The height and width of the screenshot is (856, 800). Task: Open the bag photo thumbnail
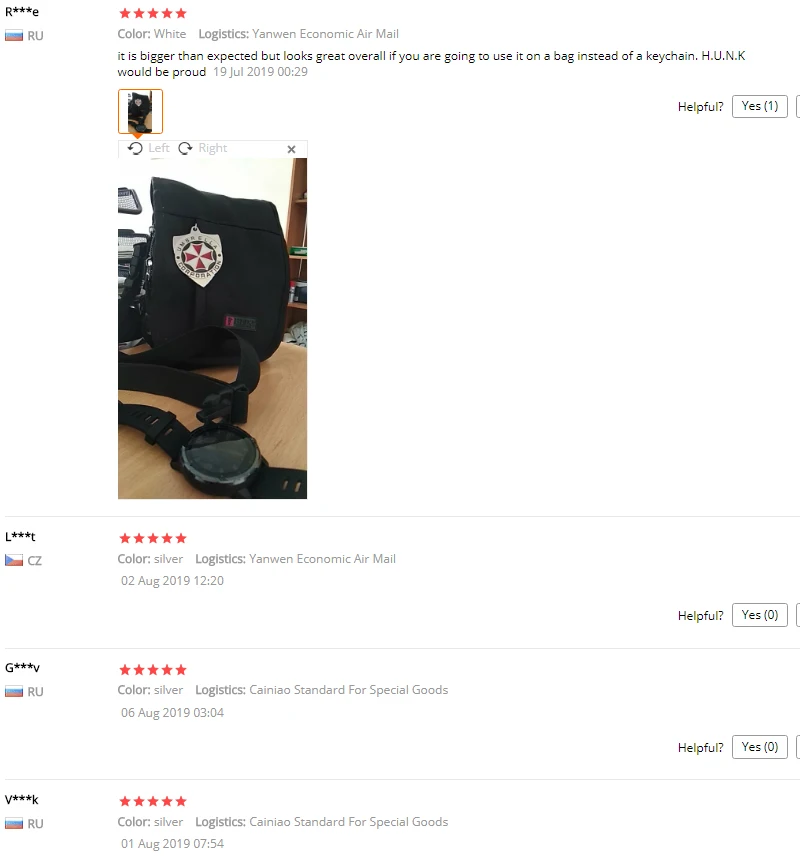(x=140, y=111)
